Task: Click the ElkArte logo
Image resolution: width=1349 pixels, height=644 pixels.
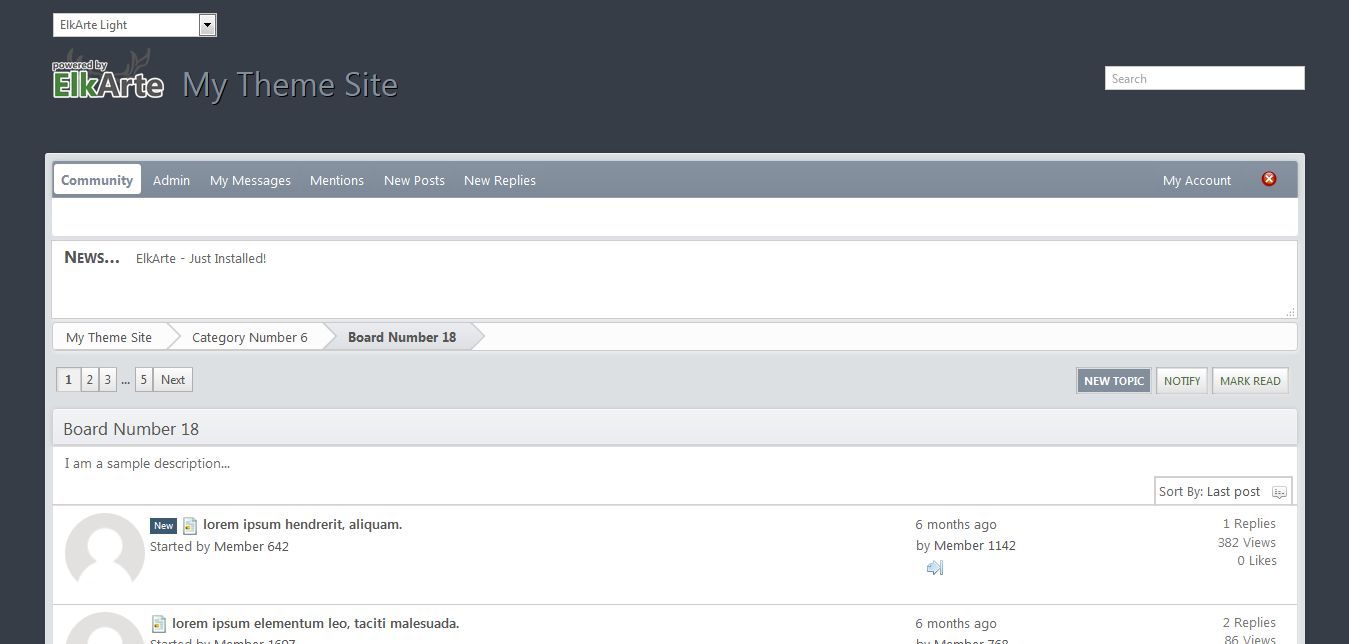Action: point(108,76)
